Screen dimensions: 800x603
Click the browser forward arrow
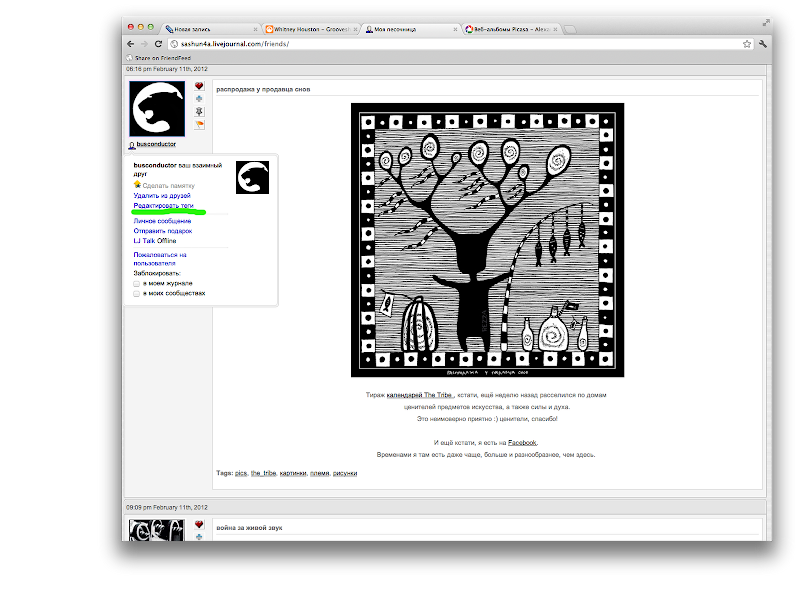click(144, 44)
